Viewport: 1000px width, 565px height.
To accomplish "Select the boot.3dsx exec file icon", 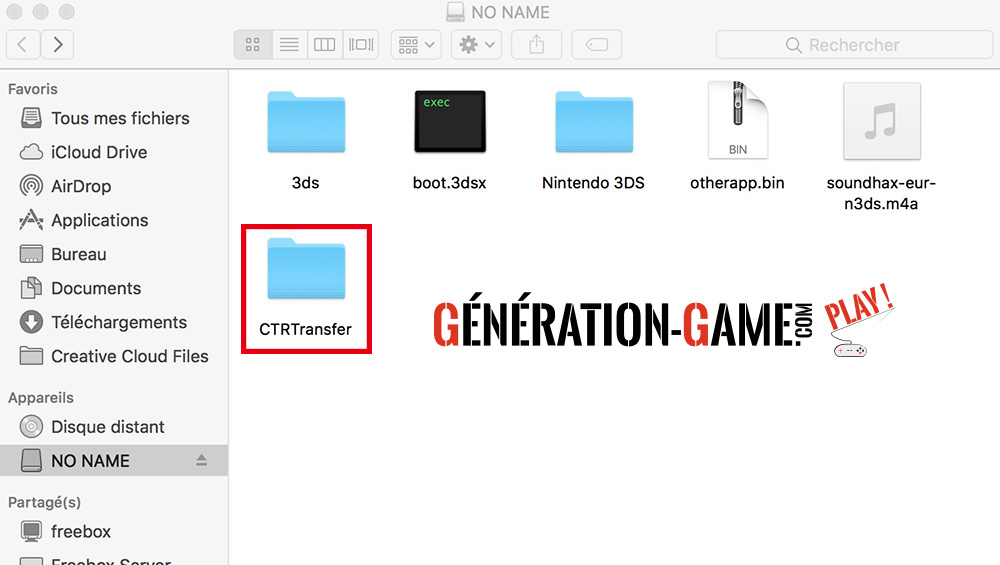I will click(x=450, y=121).
